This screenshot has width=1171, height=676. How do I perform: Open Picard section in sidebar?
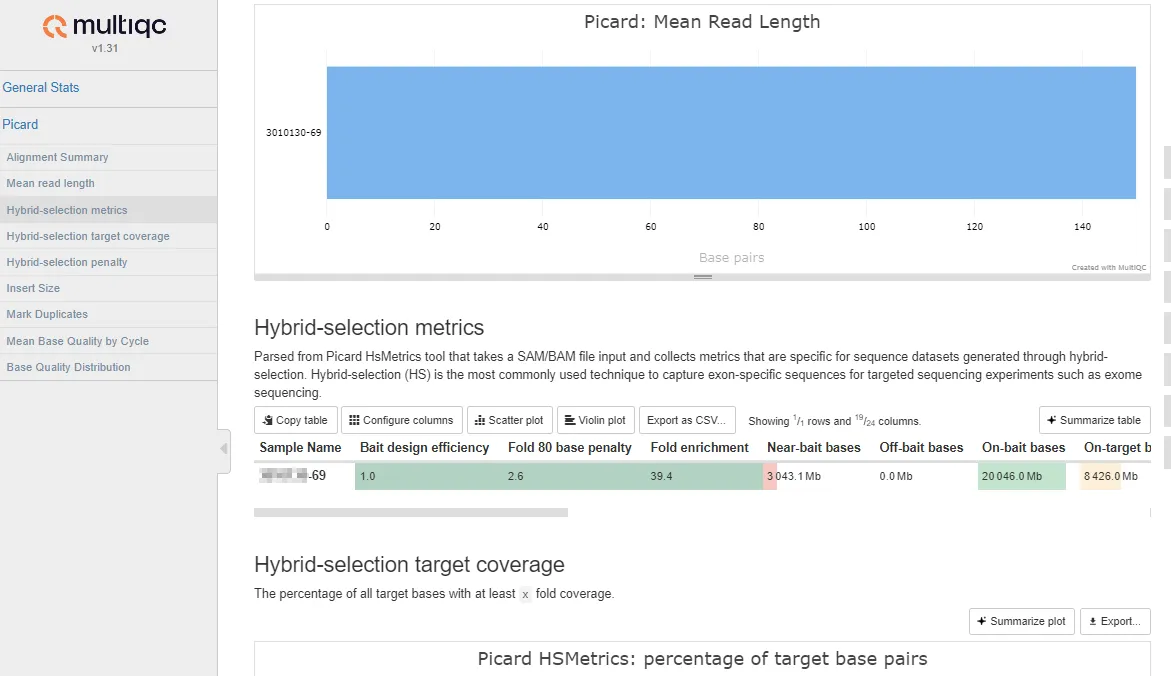(x=21, y=125)
